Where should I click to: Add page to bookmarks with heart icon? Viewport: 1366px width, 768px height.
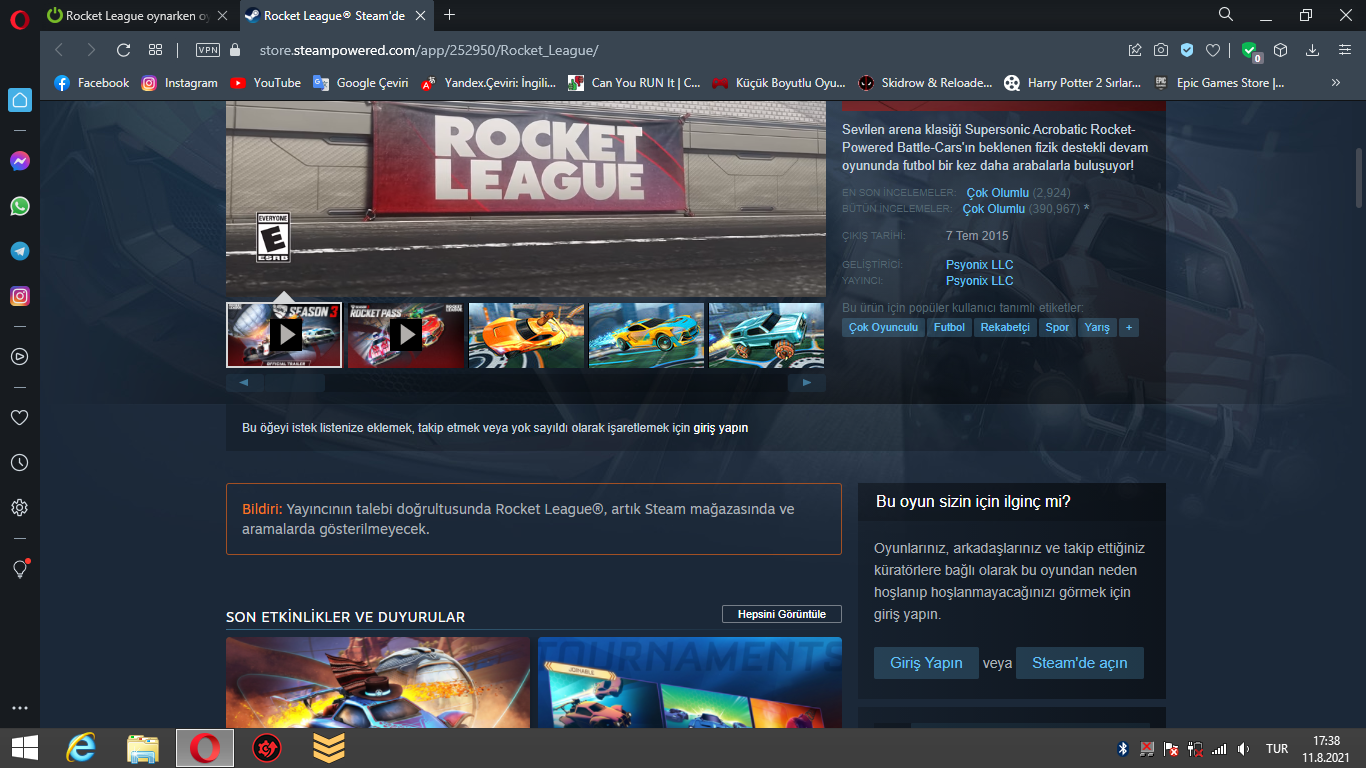[1213, 50]
